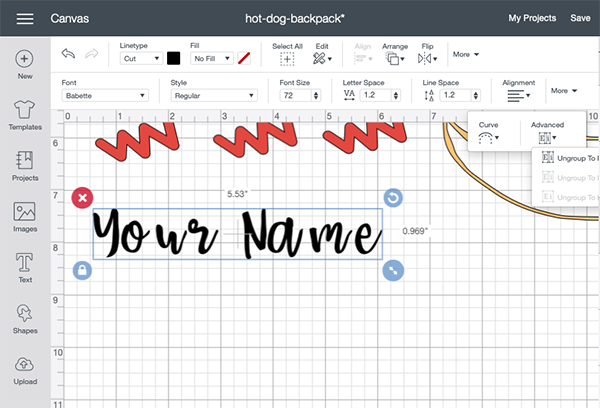600x408 pixels.
Task: Expand the More menu in the text toolbar
Action: [x=564, y=91]
